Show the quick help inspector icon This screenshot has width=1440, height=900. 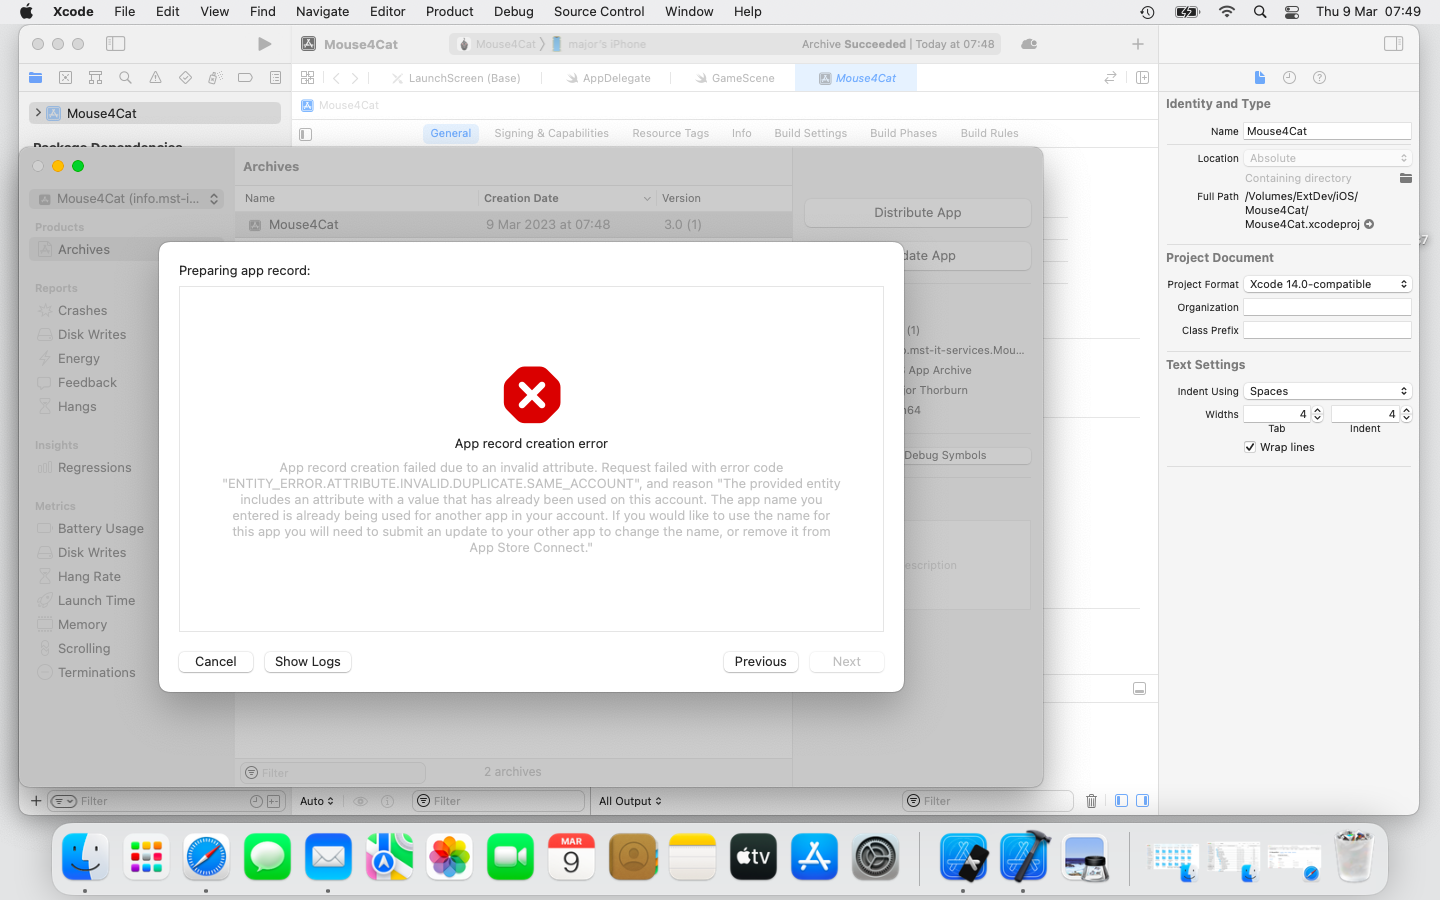coord(1319,78)
